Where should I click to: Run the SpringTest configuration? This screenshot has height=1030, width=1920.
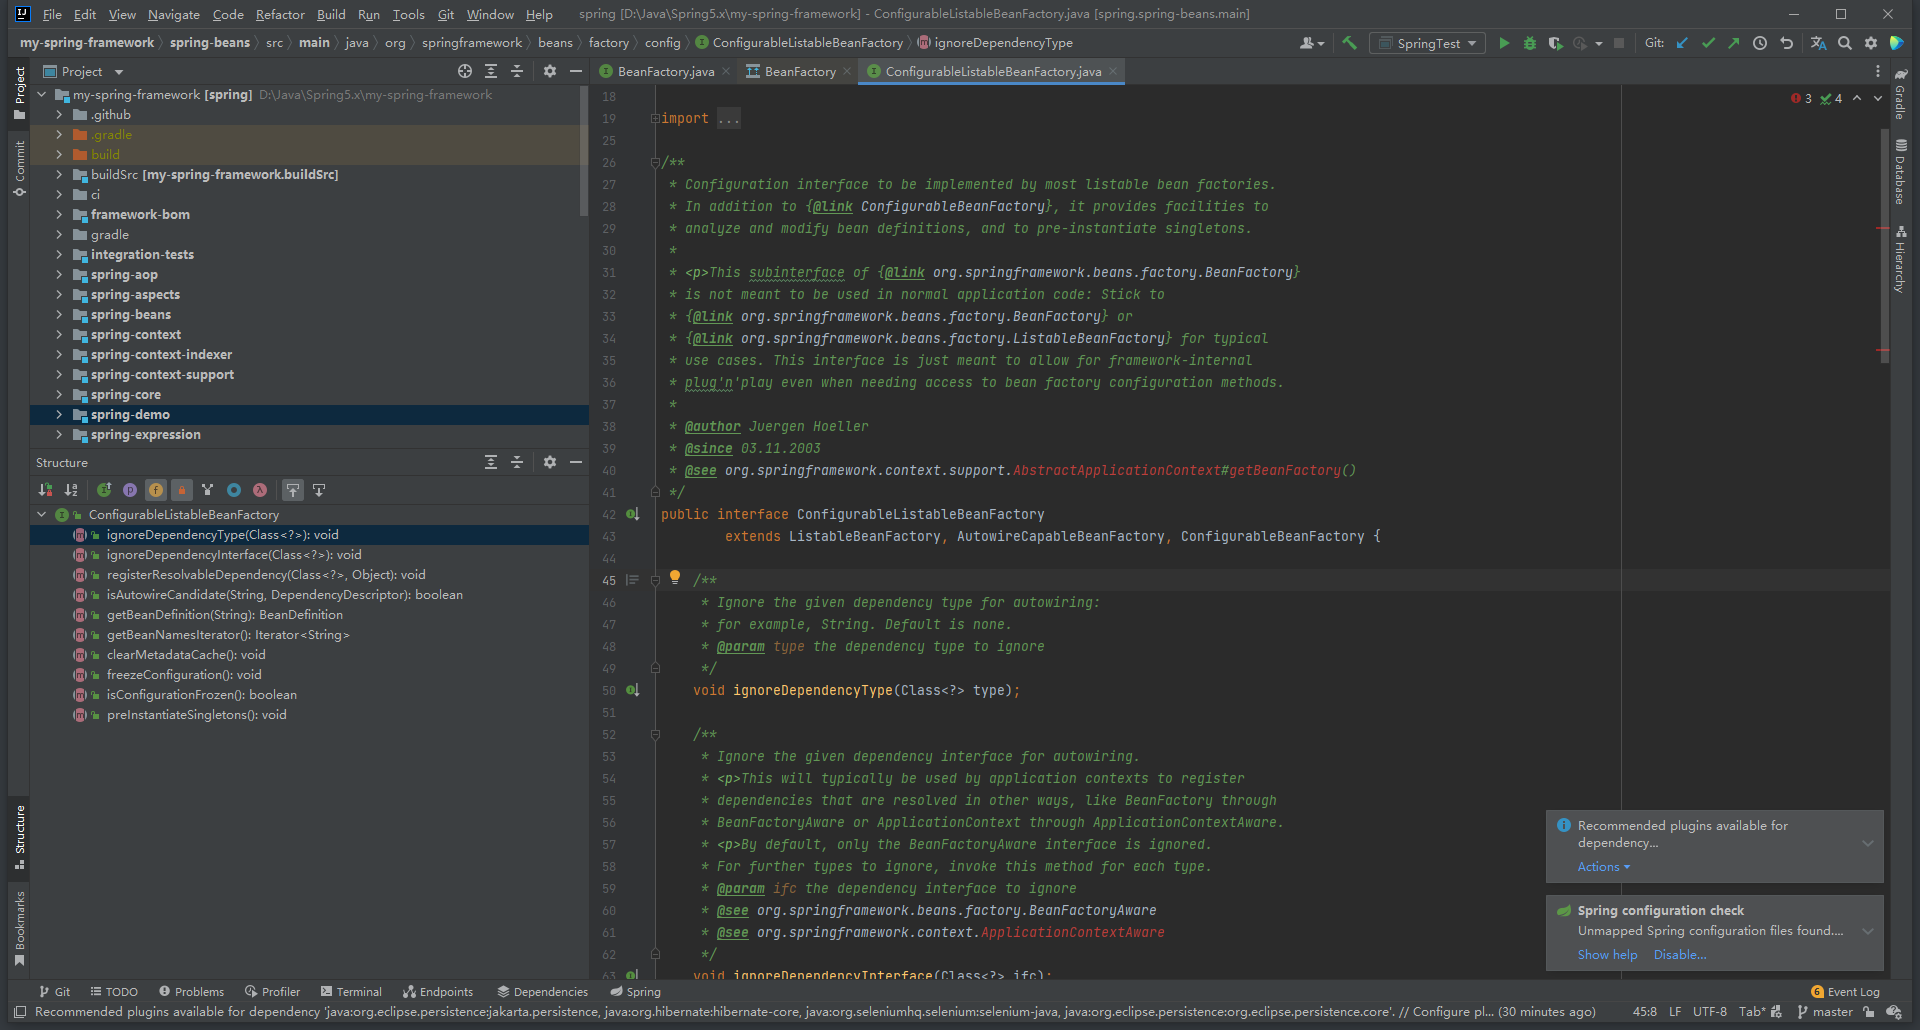1504,43
